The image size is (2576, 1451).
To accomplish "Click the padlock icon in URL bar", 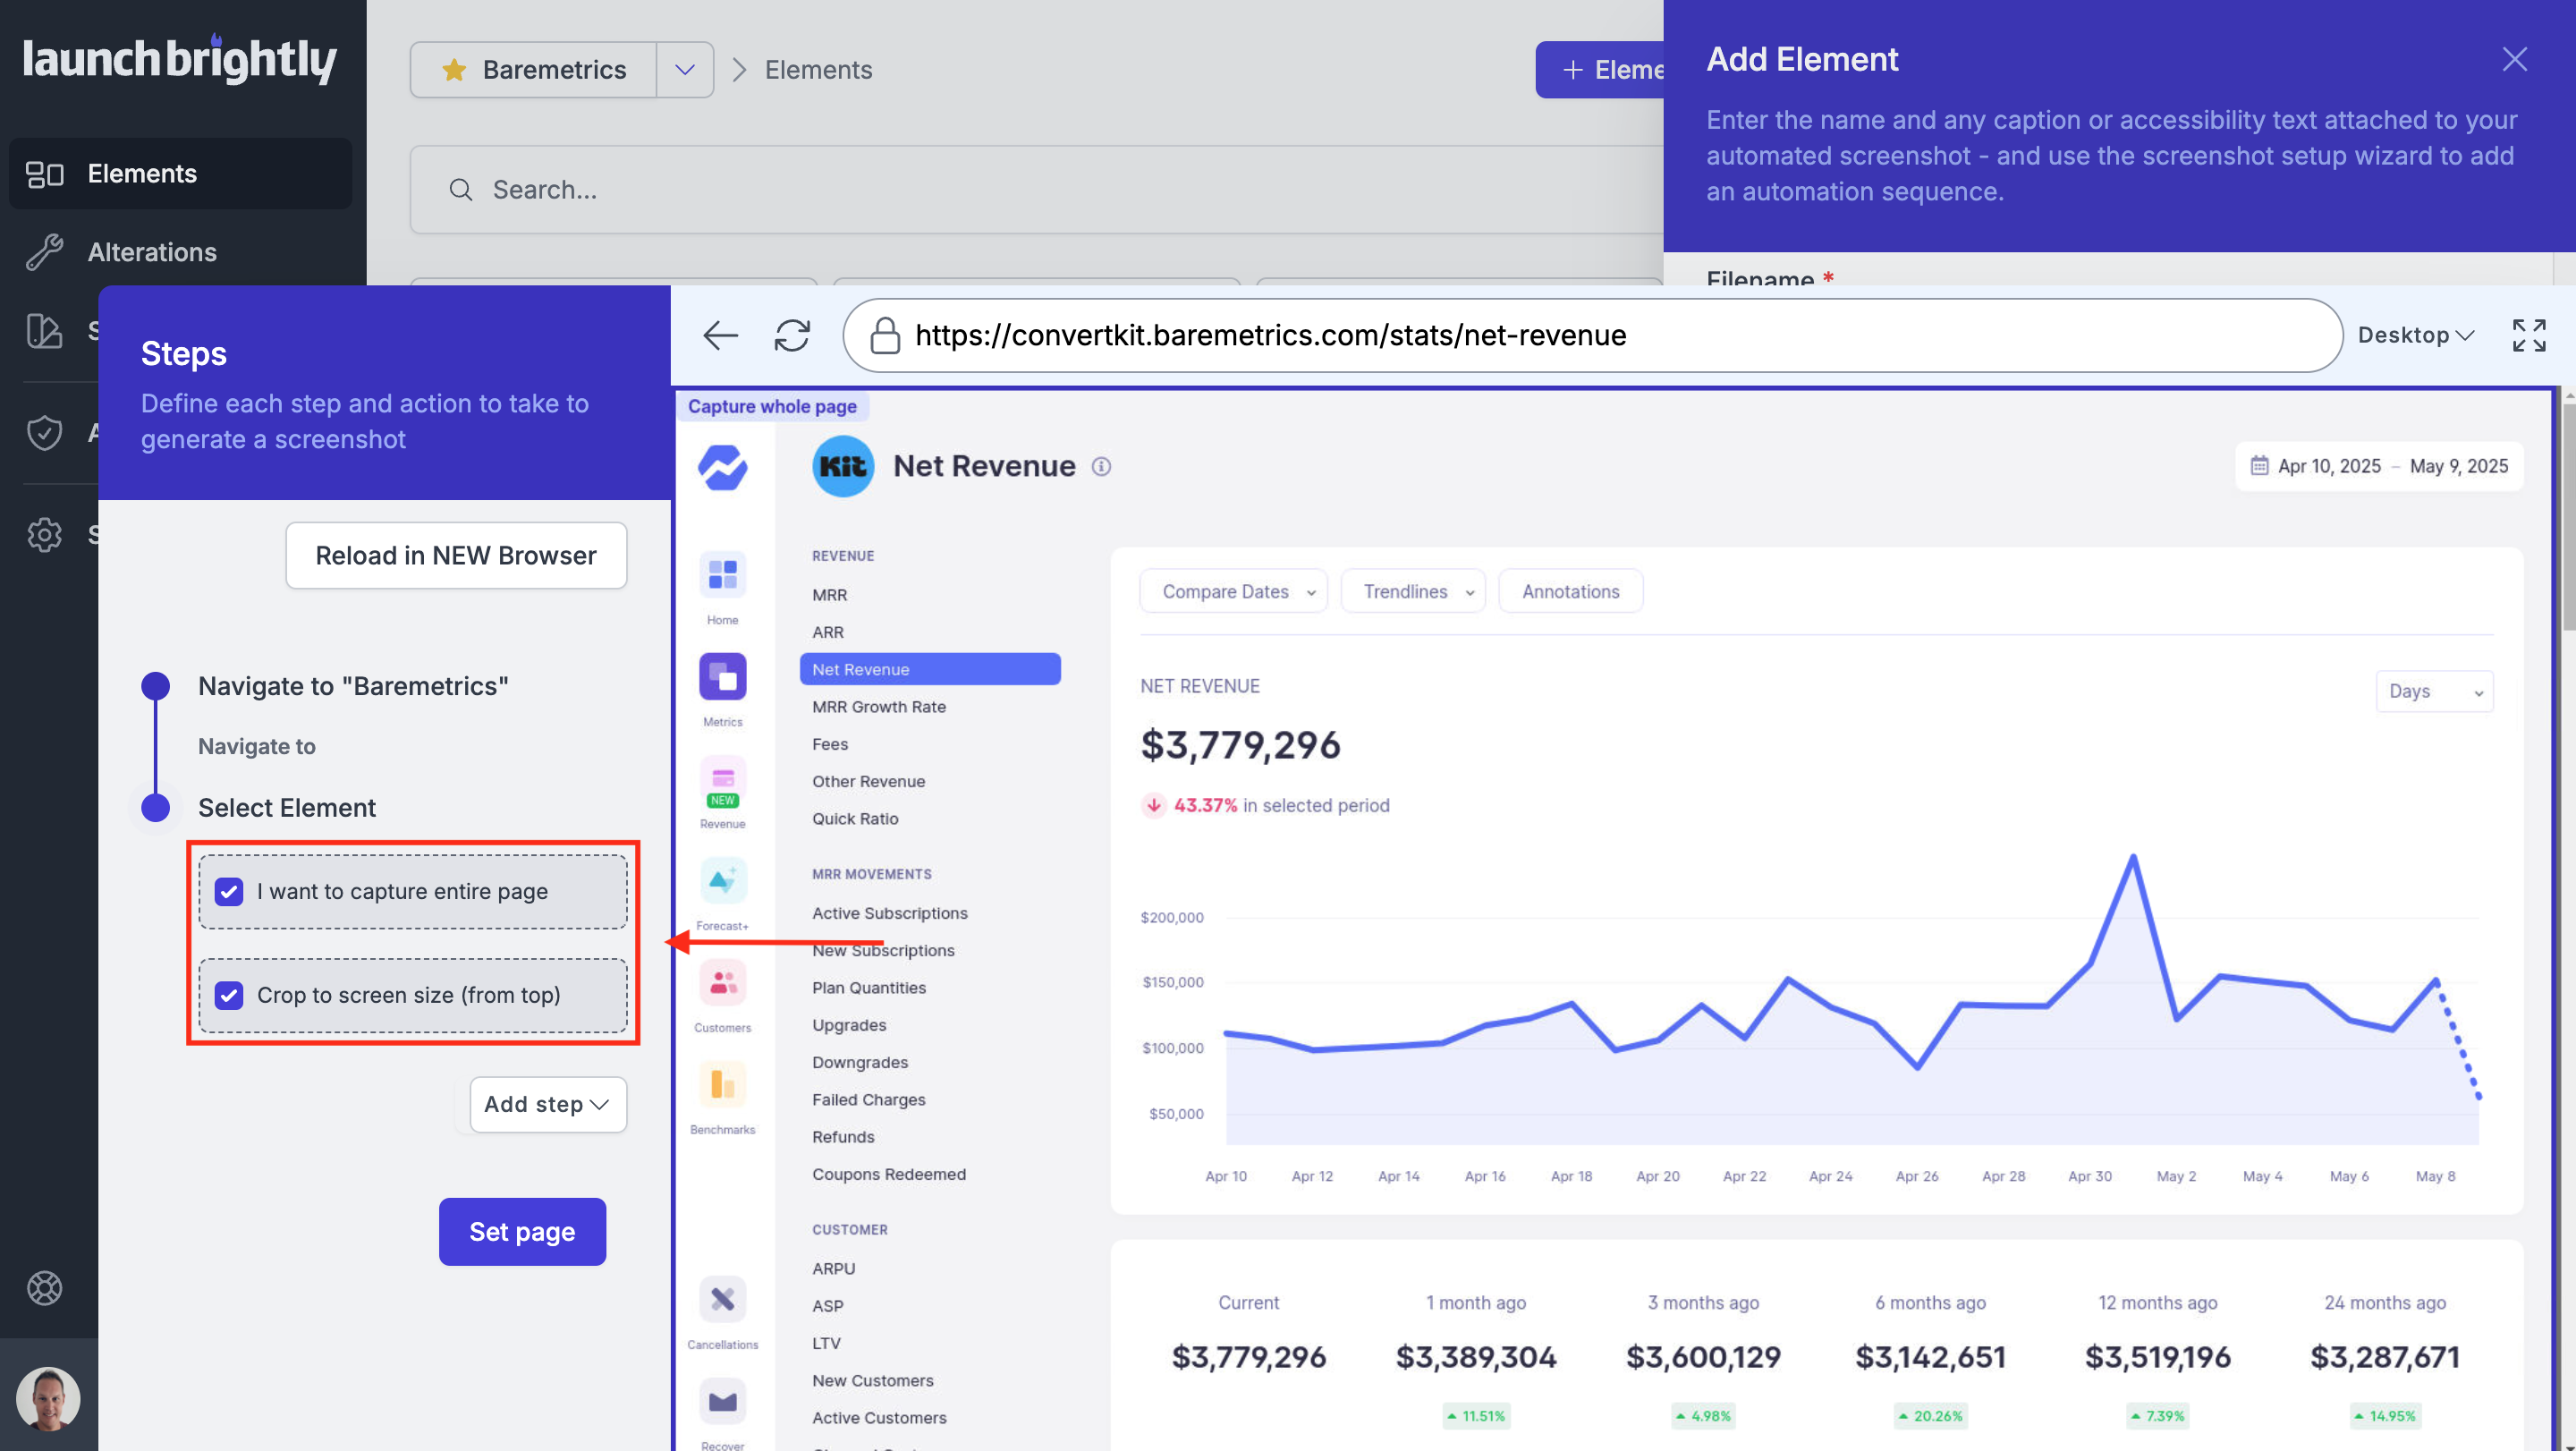I will point(885,336).
